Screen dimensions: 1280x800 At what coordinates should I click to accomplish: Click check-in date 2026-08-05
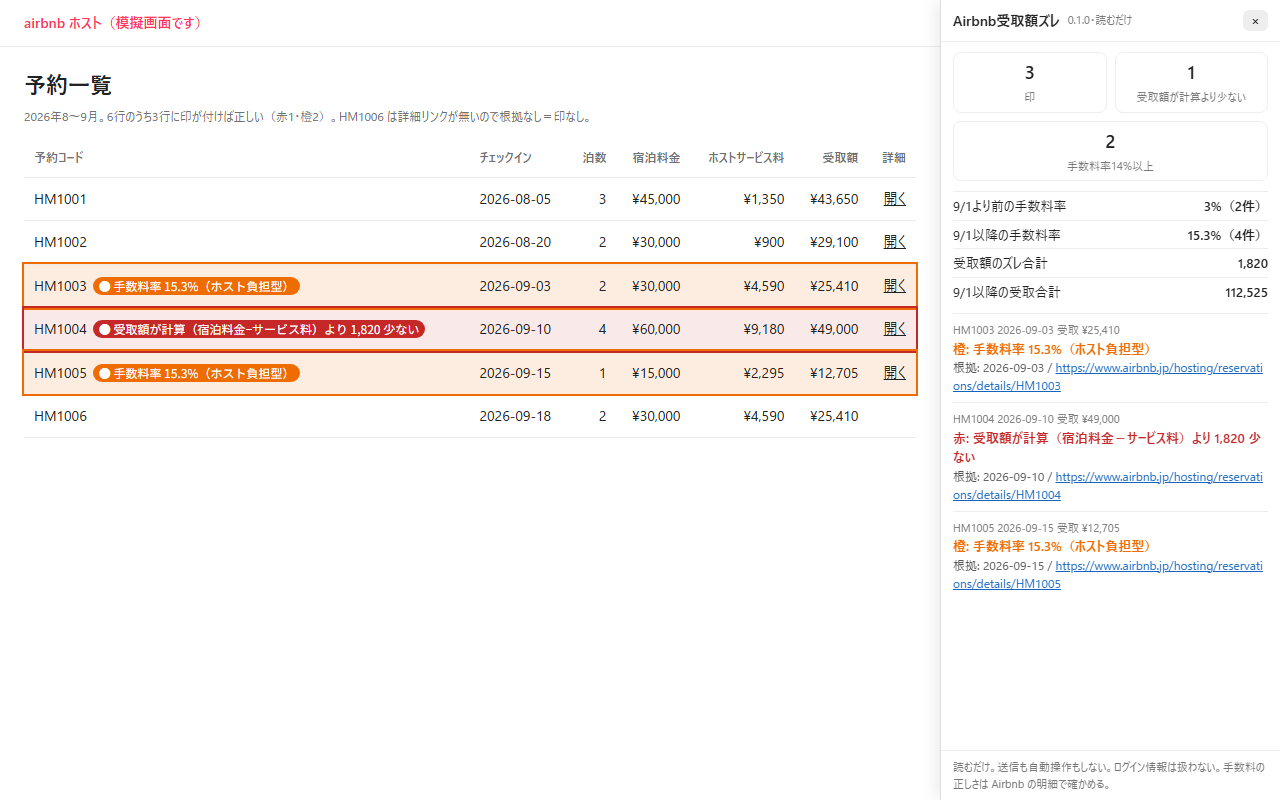515,199
